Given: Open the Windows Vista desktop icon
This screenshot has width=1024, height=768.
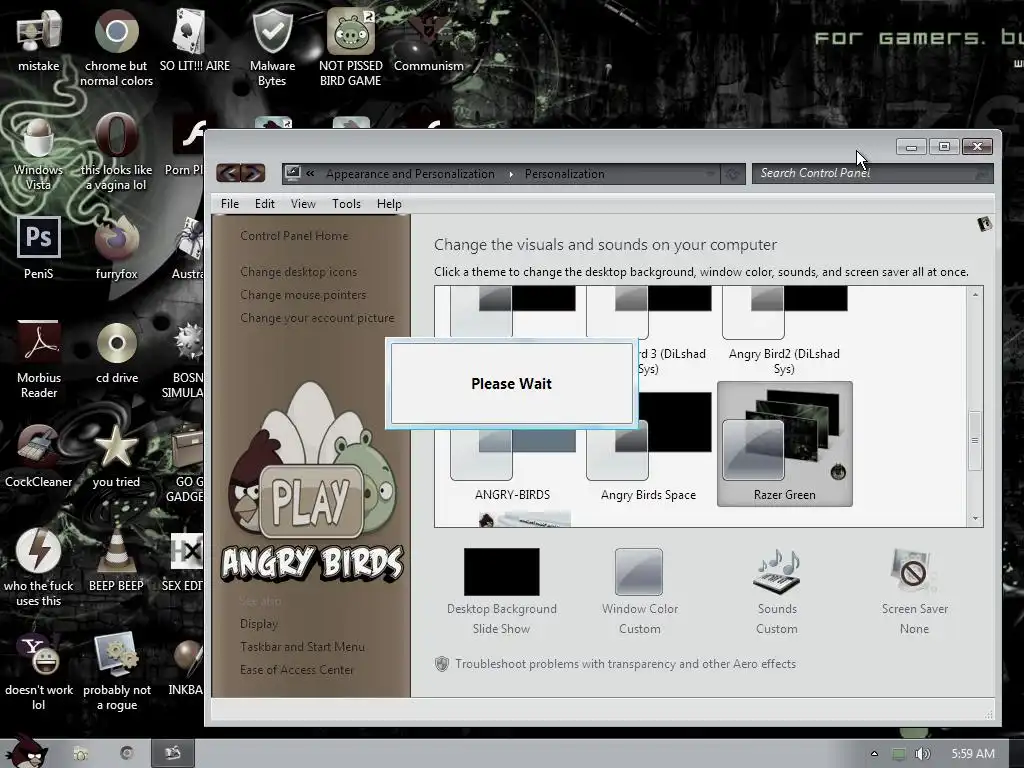Looking at the screenshot, I should point(39,137).
